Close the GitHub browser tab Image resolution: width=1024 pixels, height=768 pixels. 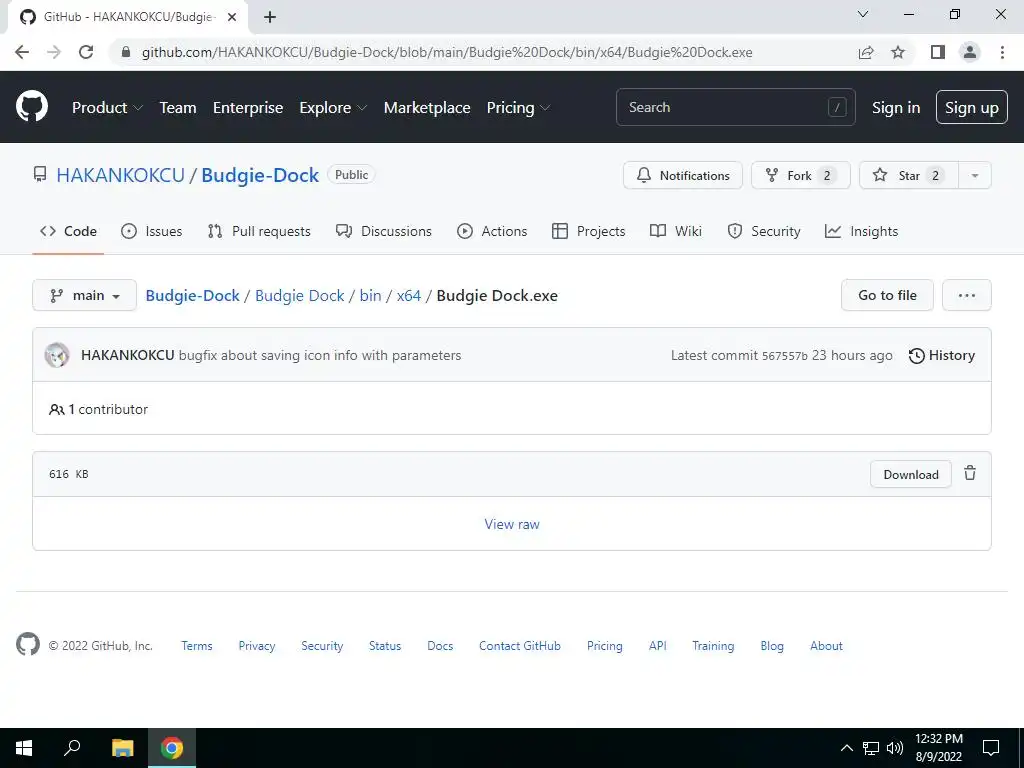click(x=232, y=17)
